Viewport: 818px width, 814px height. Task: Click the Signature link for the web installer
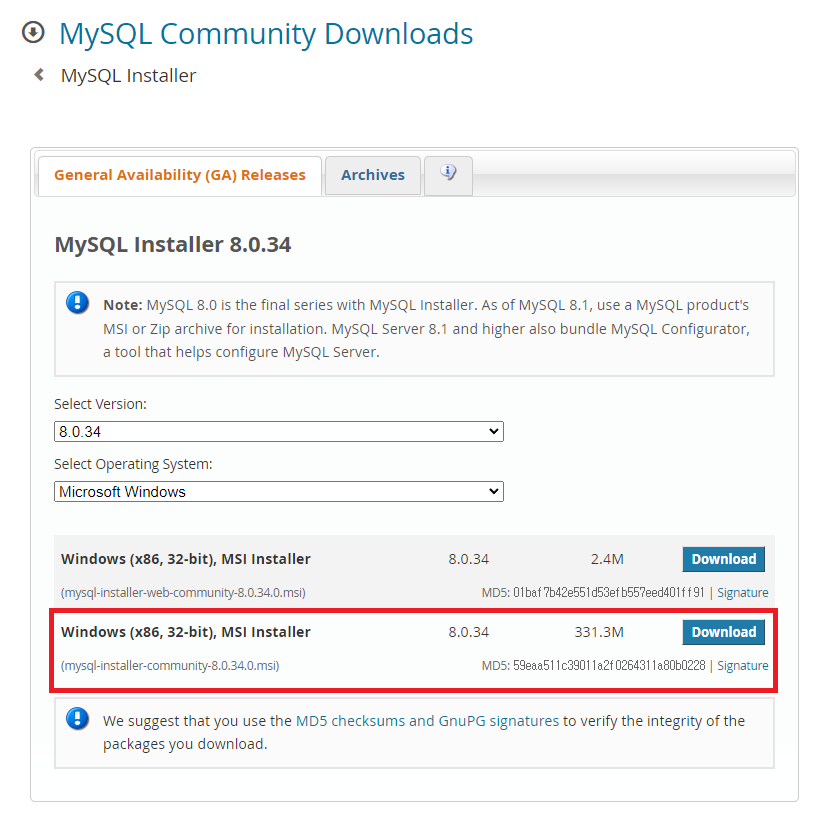click(742, 592)
